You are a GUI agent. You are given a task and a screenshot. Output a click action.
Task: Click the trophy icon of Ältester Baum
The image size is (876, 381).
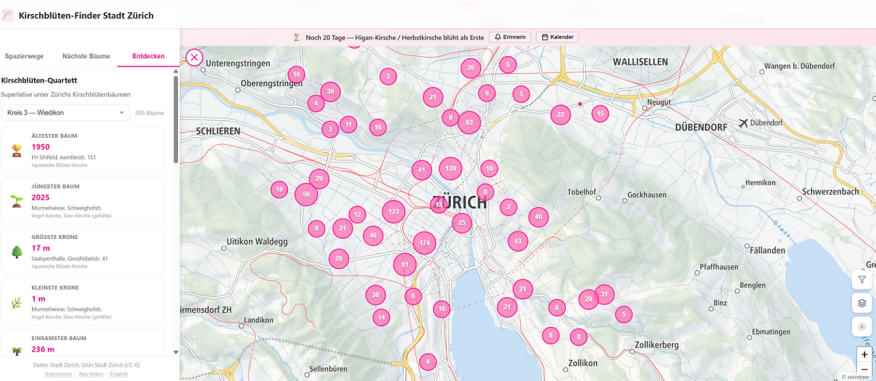click(x=16, y=150)
